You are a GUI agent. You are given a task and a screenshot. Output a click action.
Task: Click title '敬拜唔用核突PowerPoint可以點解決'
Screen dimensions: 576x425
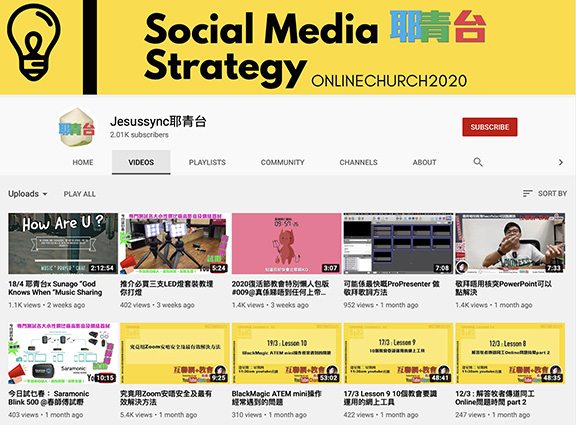point(503,288)
